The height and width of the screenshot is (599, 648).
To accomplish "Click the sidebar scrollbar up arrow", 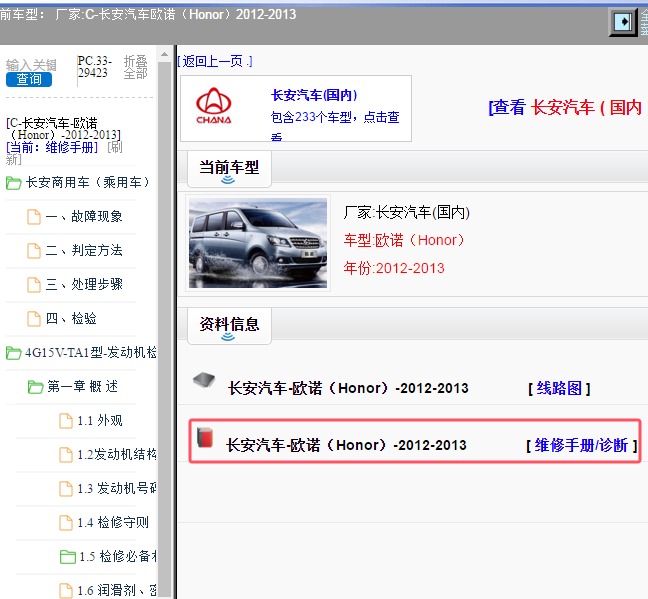I will pos(164,55).
